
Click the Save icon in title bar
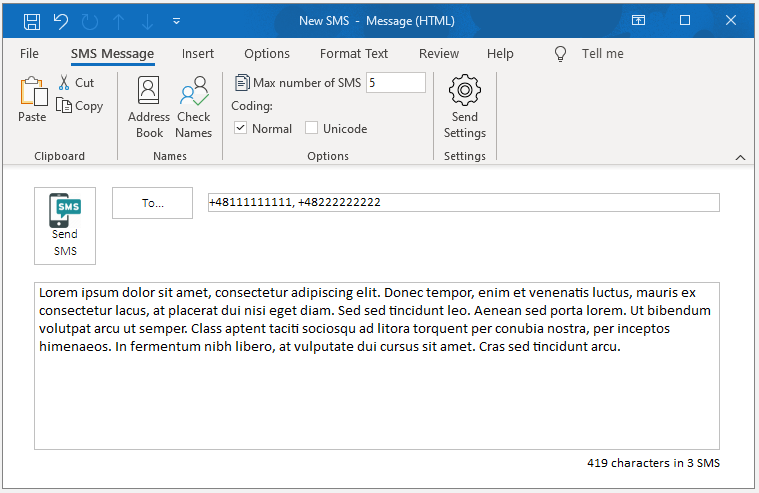coord(32,21)
